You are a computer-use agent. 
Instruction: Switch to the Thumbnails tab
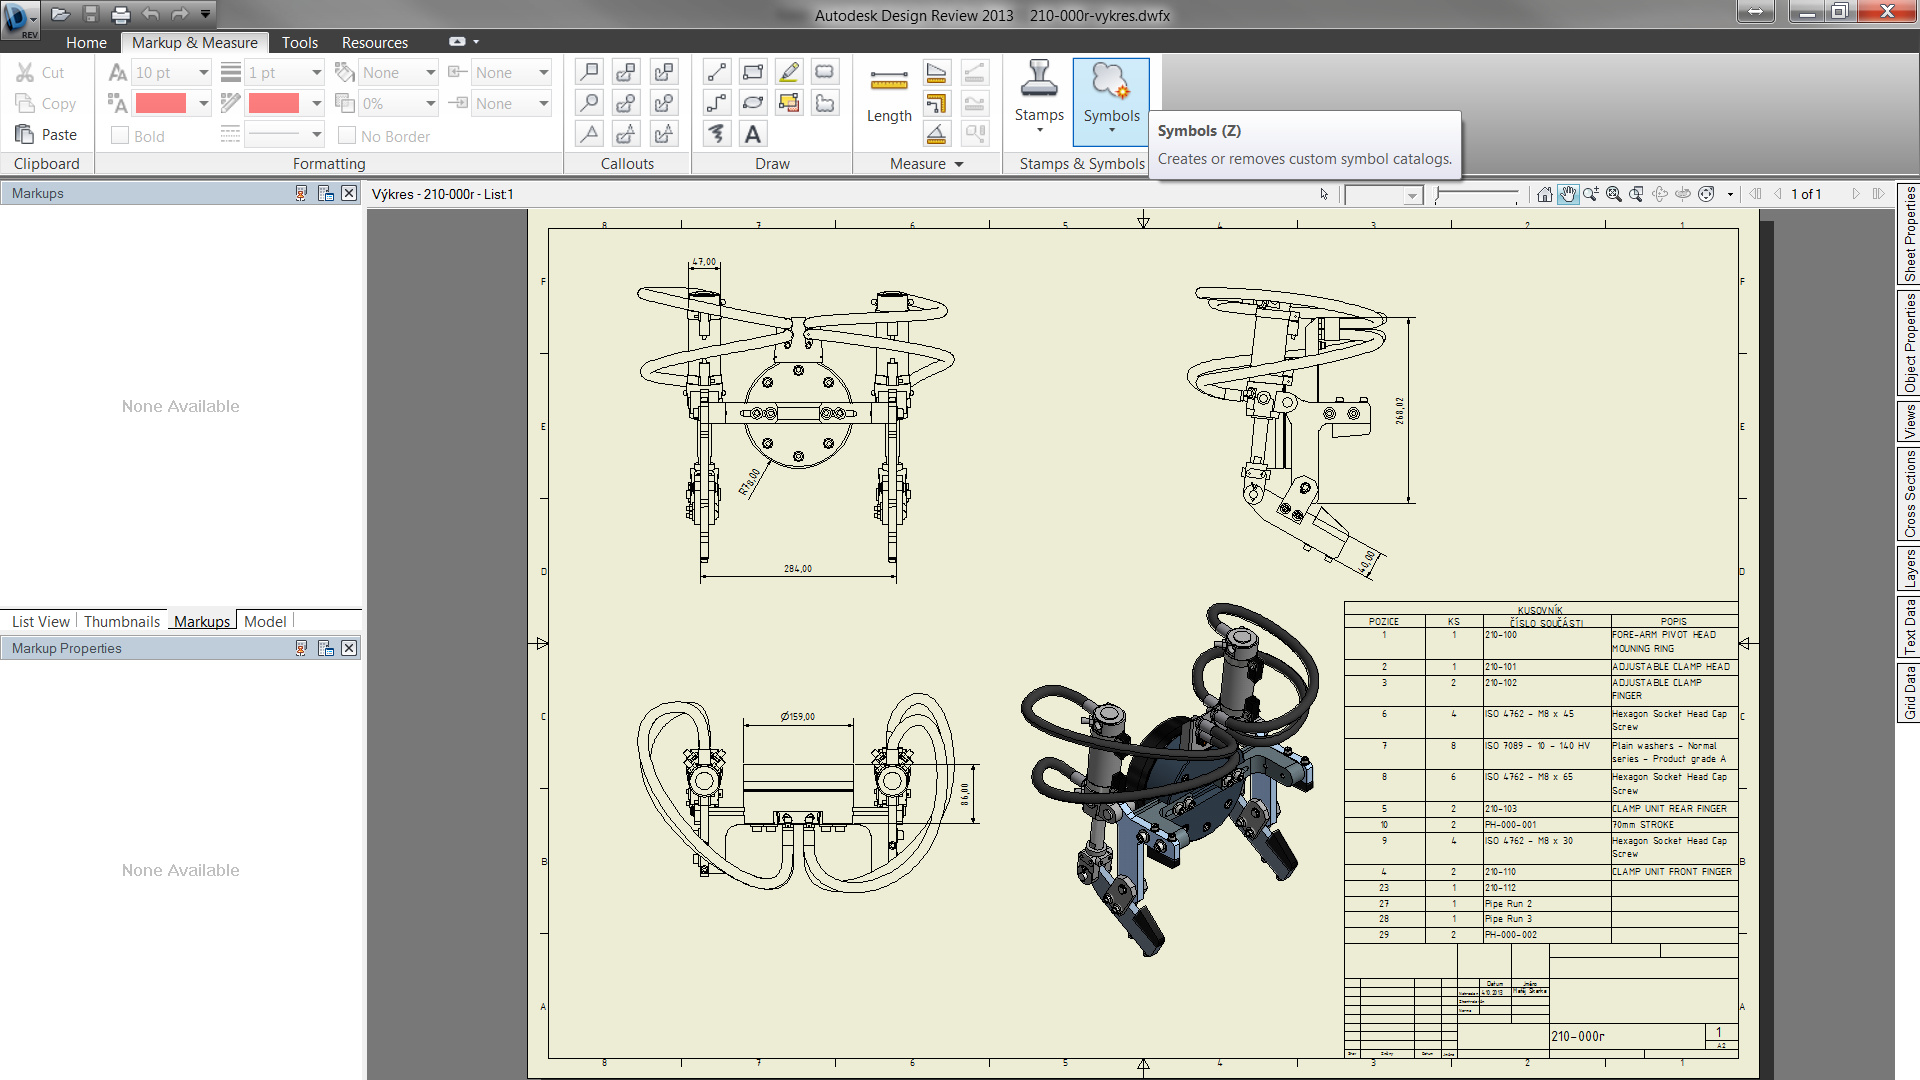[122, 621]
